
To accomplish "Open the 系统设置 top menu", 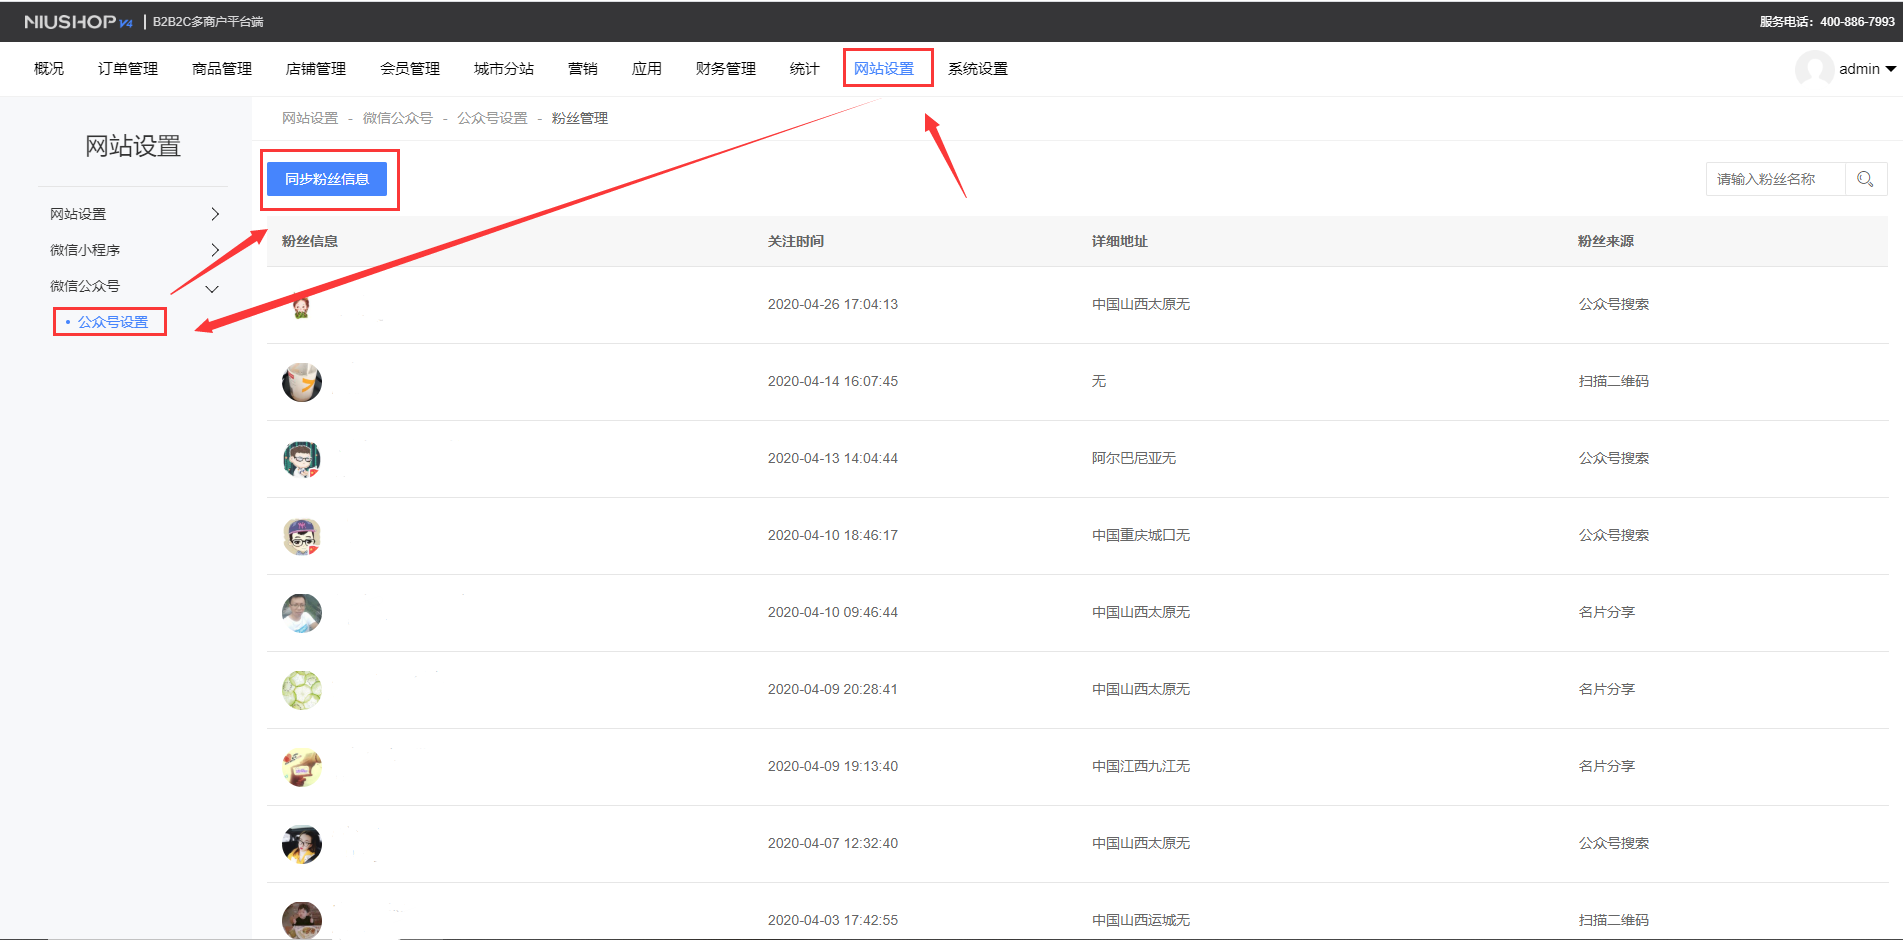I will pyautogui.click(x=978, y=69).
